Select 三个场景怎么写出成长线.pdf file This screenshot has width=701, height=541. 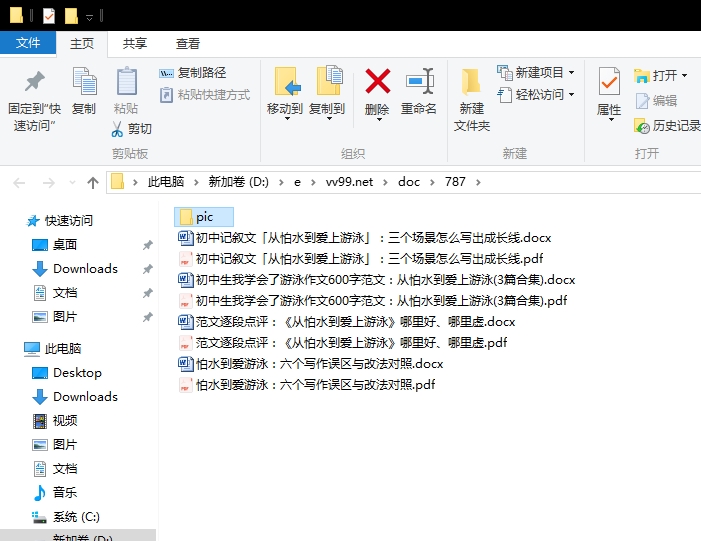point(361,258)
